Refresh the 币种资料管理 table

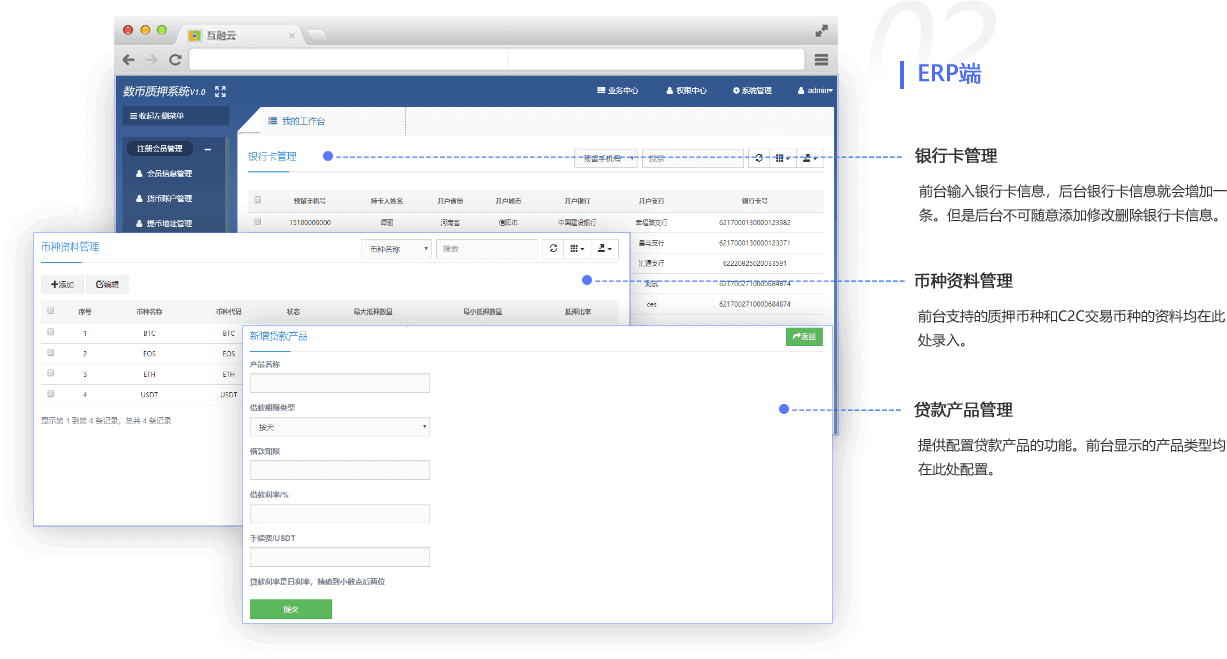tap(553, 249)
